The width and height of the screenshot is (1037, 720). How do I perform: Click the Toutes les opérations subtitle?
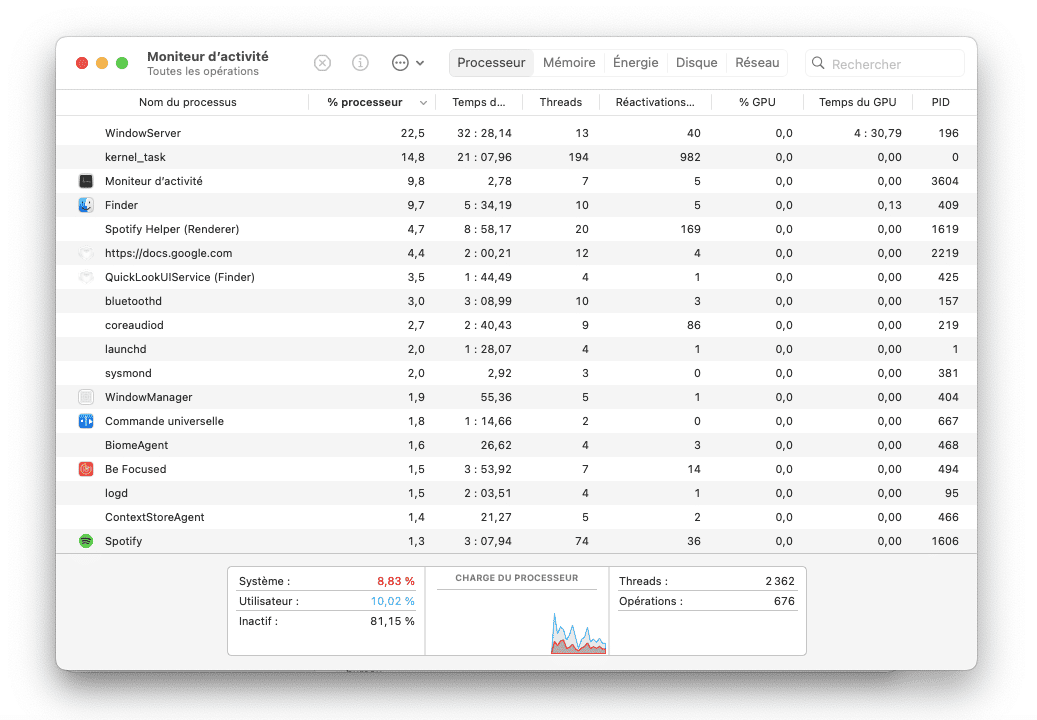click(x=203, y=71)
